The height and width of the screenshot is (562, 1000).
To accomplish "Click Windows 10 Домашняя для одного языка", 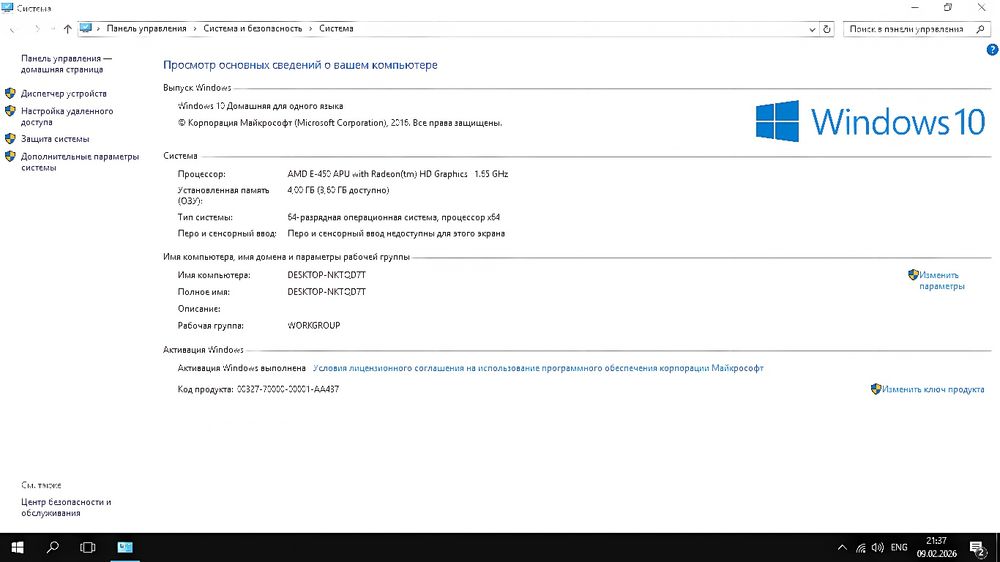I will [x=260, y=106].
